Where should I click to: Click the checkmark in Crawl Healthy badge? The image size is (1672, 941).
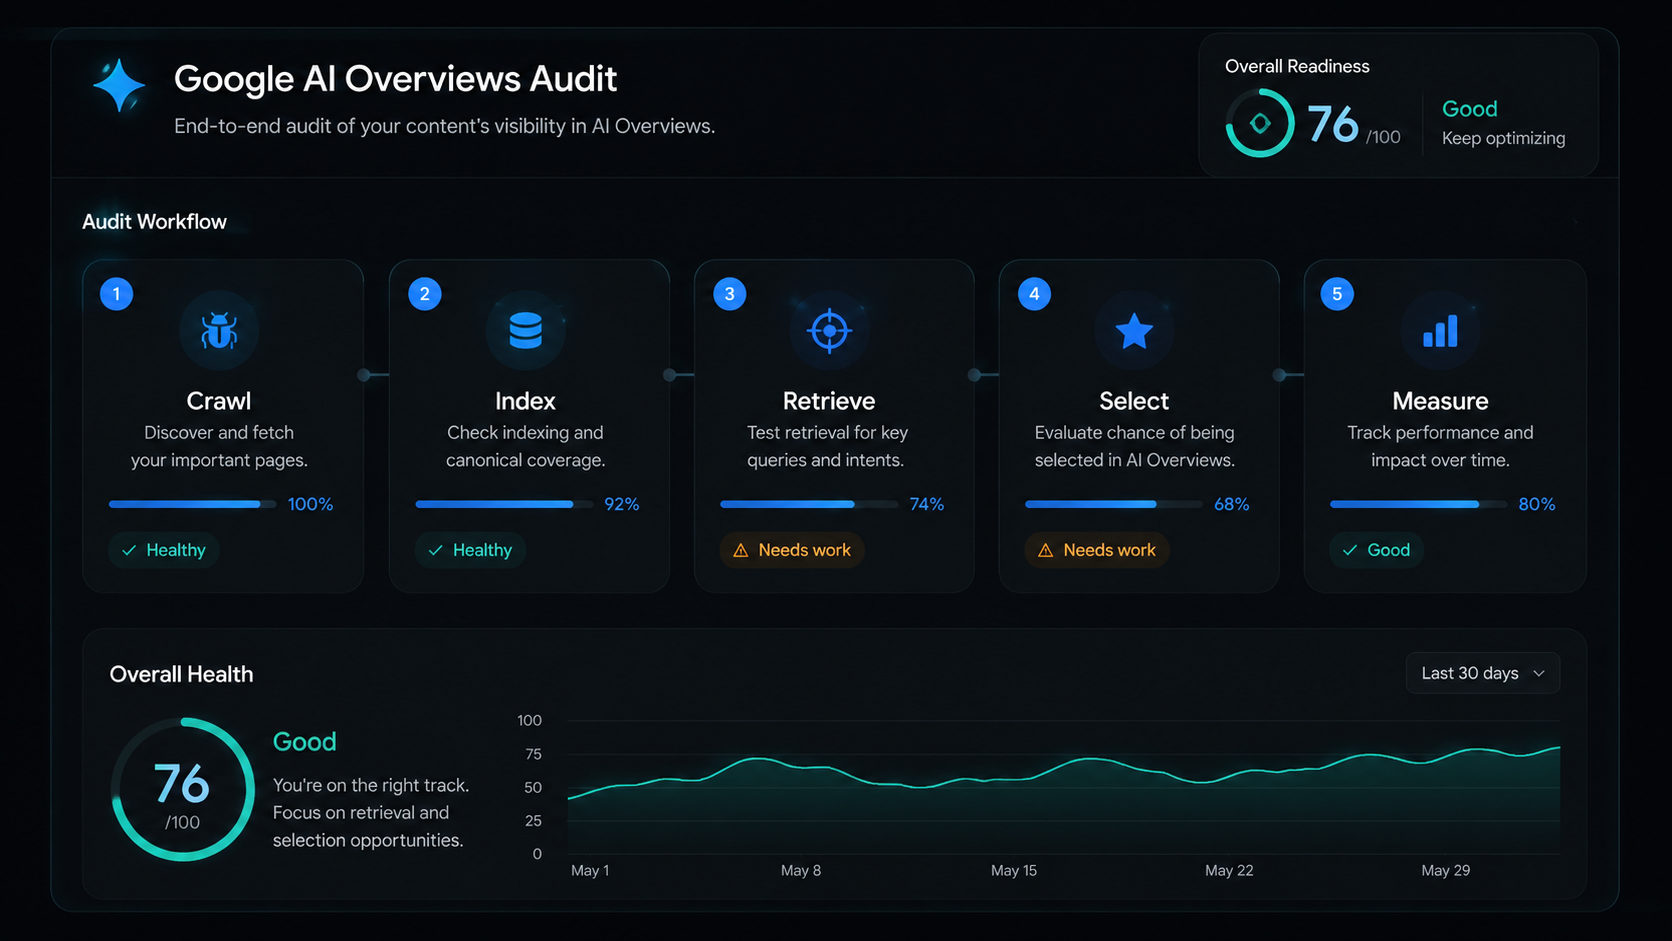129,550
